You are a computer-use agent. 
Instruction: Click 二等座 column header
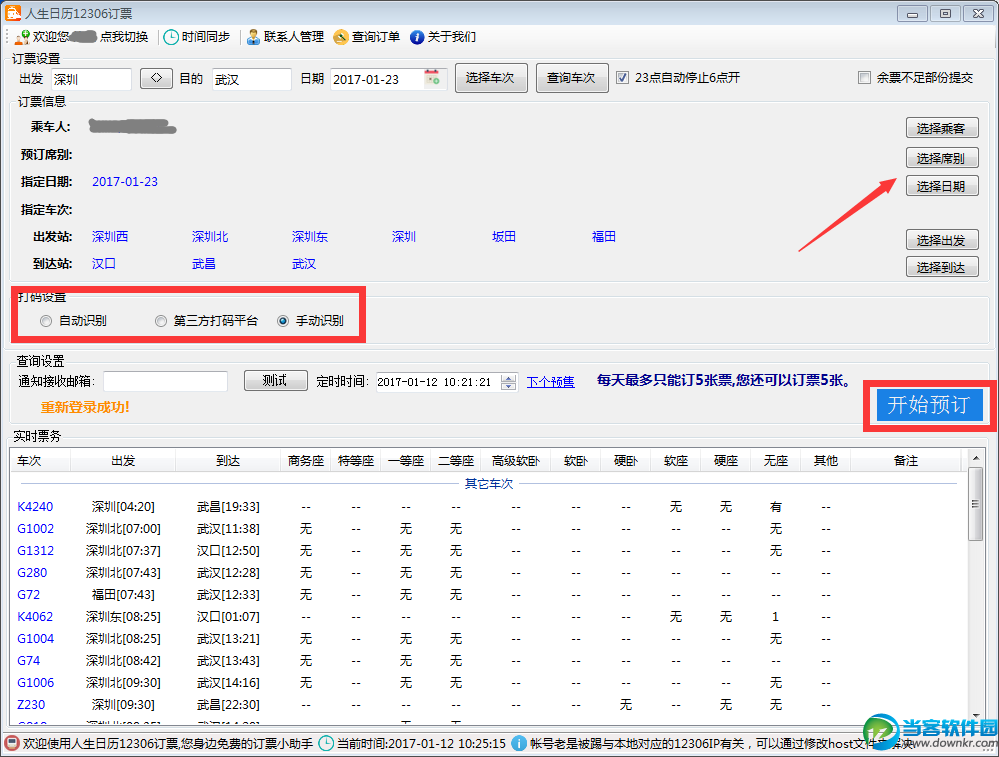(x=456, y=460)
